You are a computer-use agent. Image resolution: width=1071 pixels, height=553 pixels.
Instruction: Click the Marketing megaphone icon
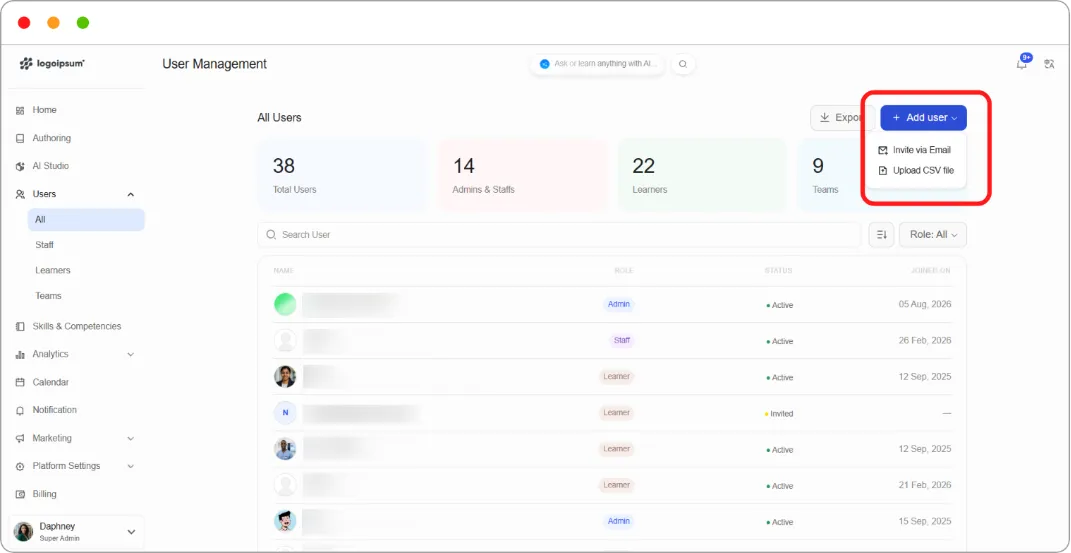(x=20, y=438)
